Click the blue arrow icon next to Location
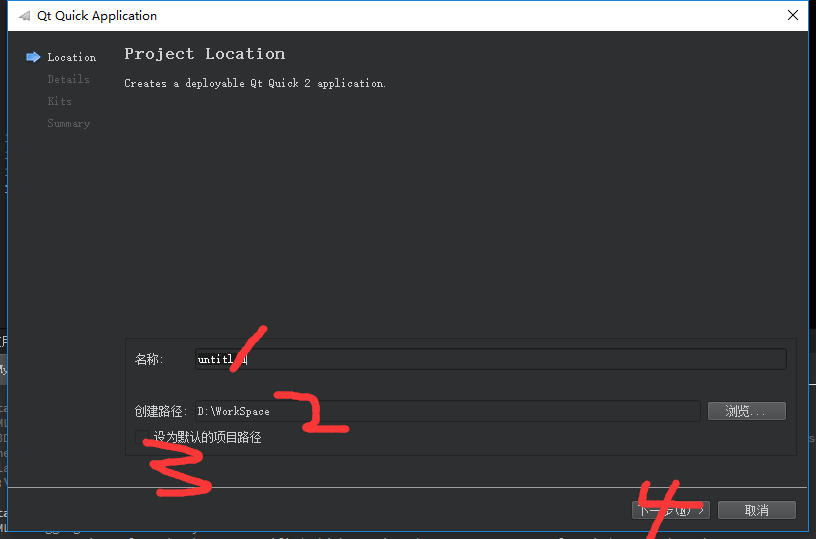This screenshot has height=539, width=816. click(33, 57)
